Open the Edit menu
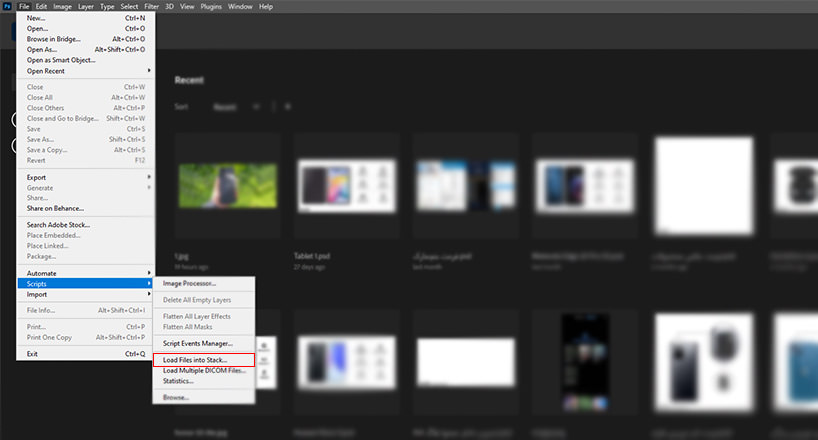Viewport: 818px width, 440px height. click(41, 6)
